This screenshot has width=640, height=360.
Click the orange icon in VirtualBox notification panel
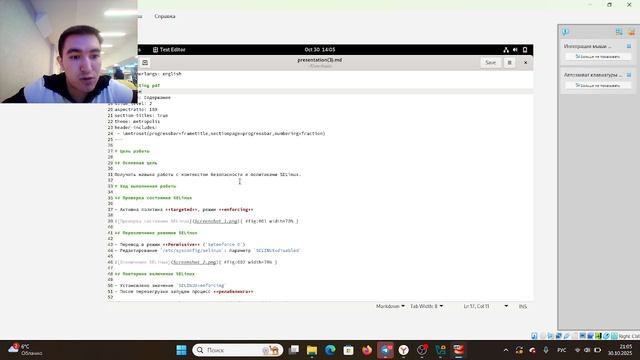(631, 31)
